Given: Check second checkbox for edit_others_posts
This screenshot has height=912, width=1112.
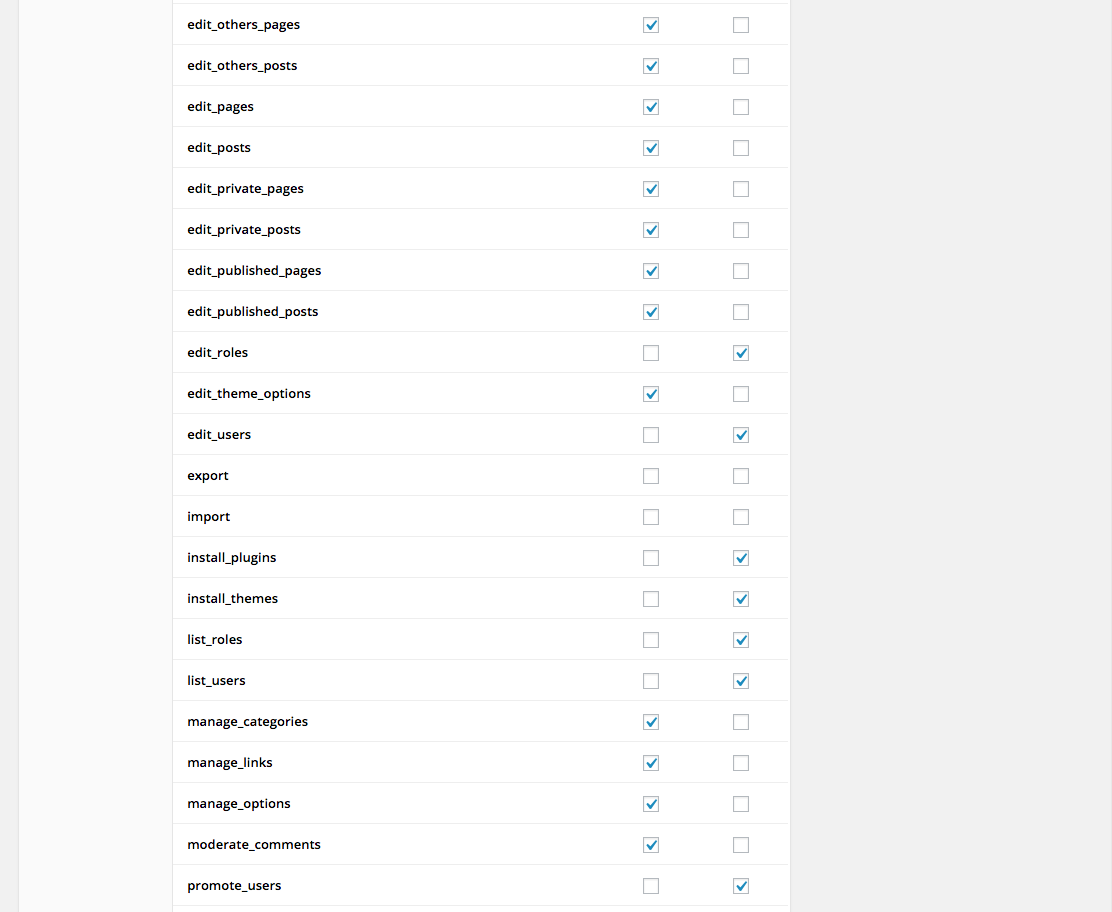Looking at the screenshot, I should coord(740,66).
